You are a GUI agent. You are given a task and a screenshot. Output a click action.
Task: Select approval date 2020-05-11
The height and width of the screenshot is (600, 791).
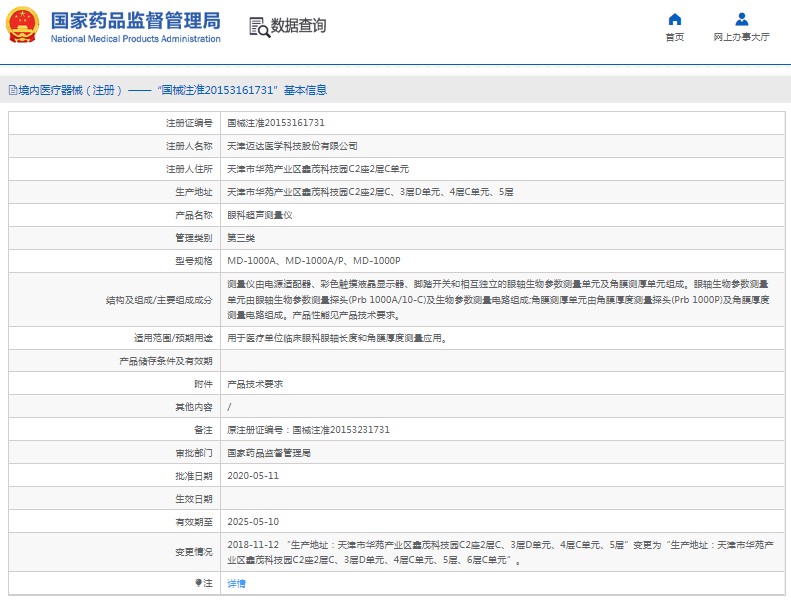coord(253,476)
